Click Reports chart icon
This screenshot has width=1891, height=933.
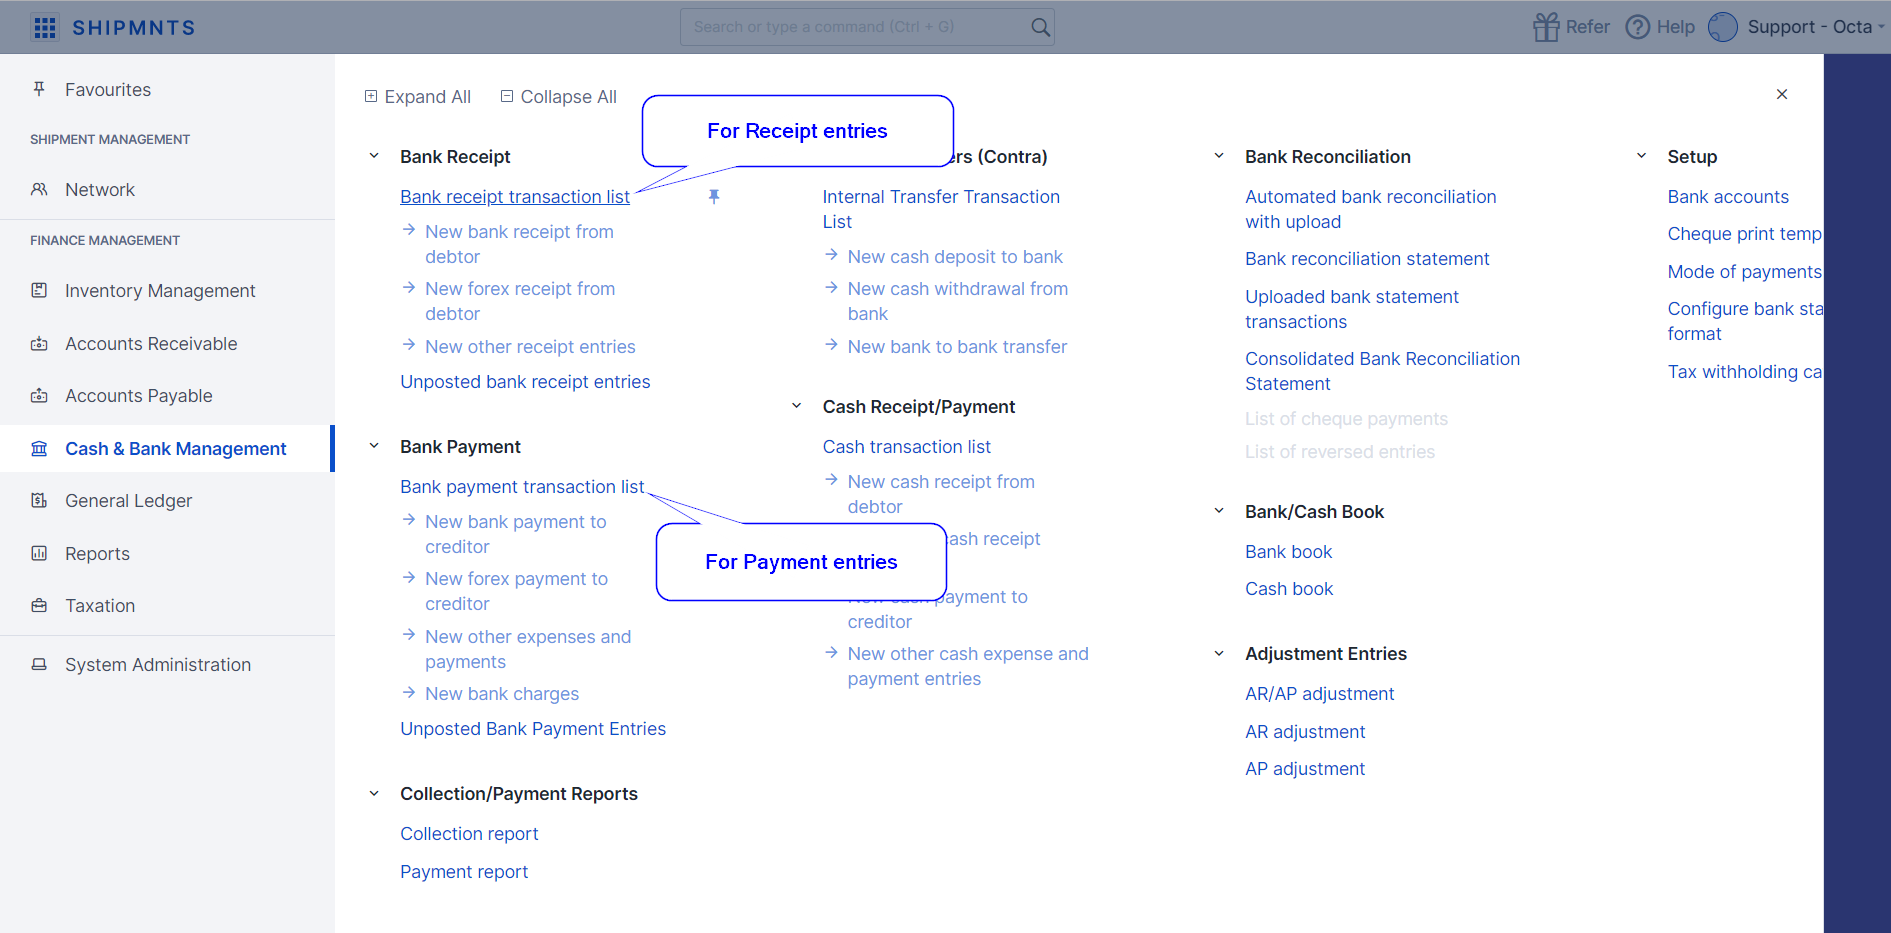click(39, 553)
